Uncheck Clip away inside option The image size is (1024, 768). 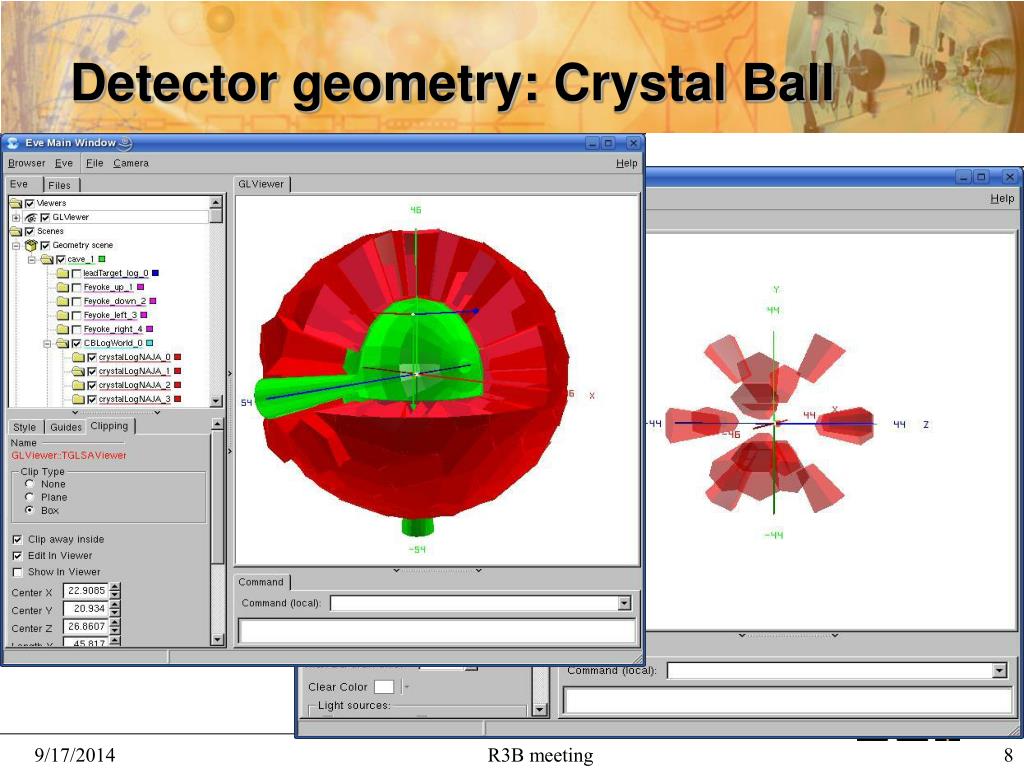point(17,539)
